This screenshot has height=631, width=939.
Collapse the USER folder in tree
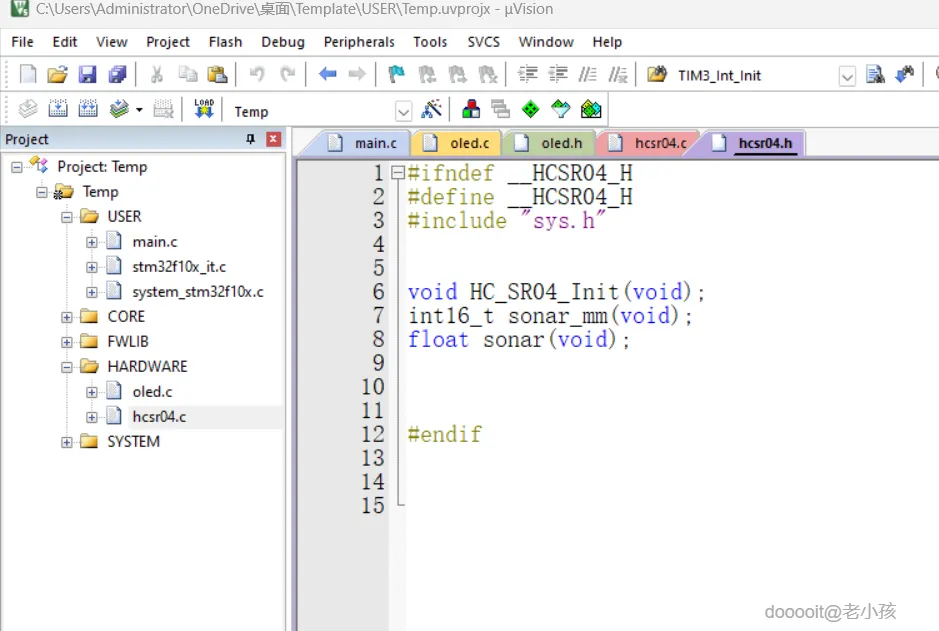pyautogui.click(x=67, y=217)
